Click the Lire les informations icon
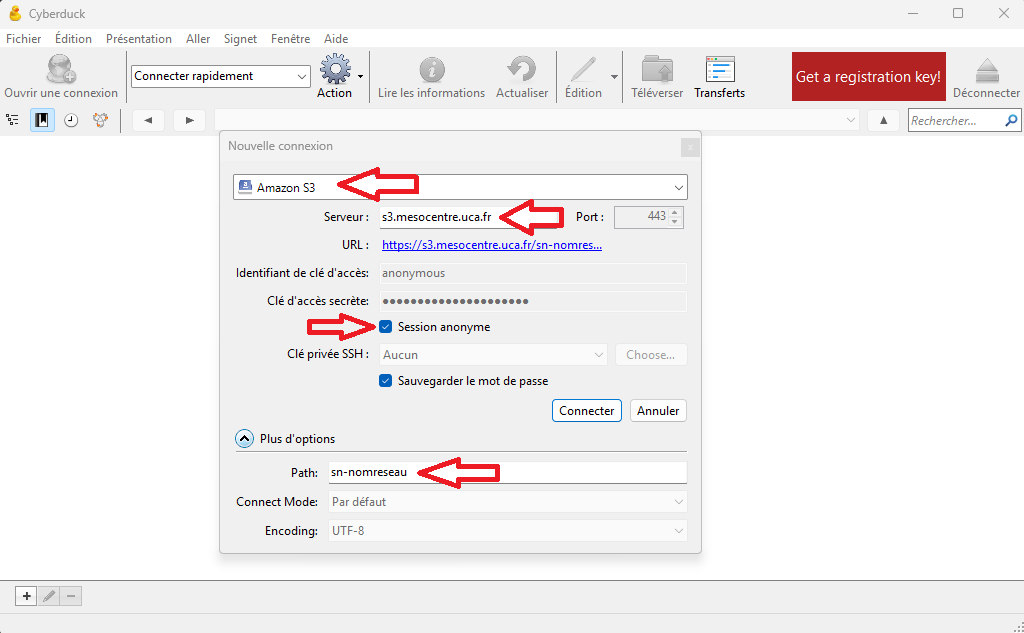Image resolution: width=1024 pixels, height=633 pixels. click(432, 69)
